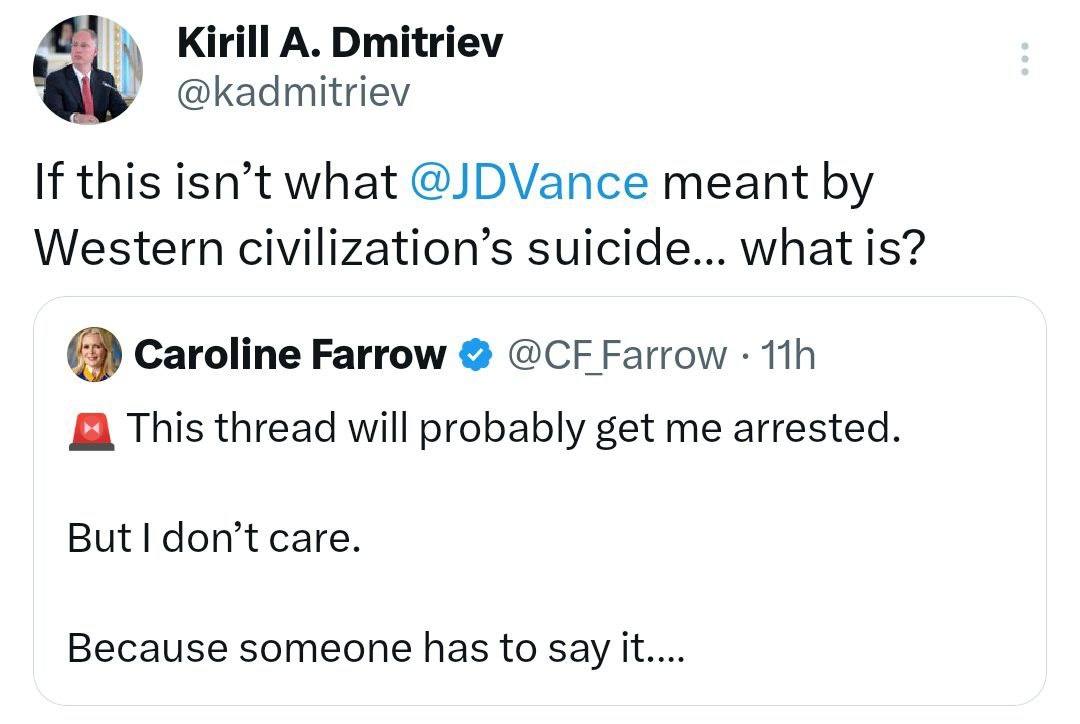This screenshot has width=1080, height=724.
Task: Click "This thread will probably get me arrested."
Action: pos(514,428)
